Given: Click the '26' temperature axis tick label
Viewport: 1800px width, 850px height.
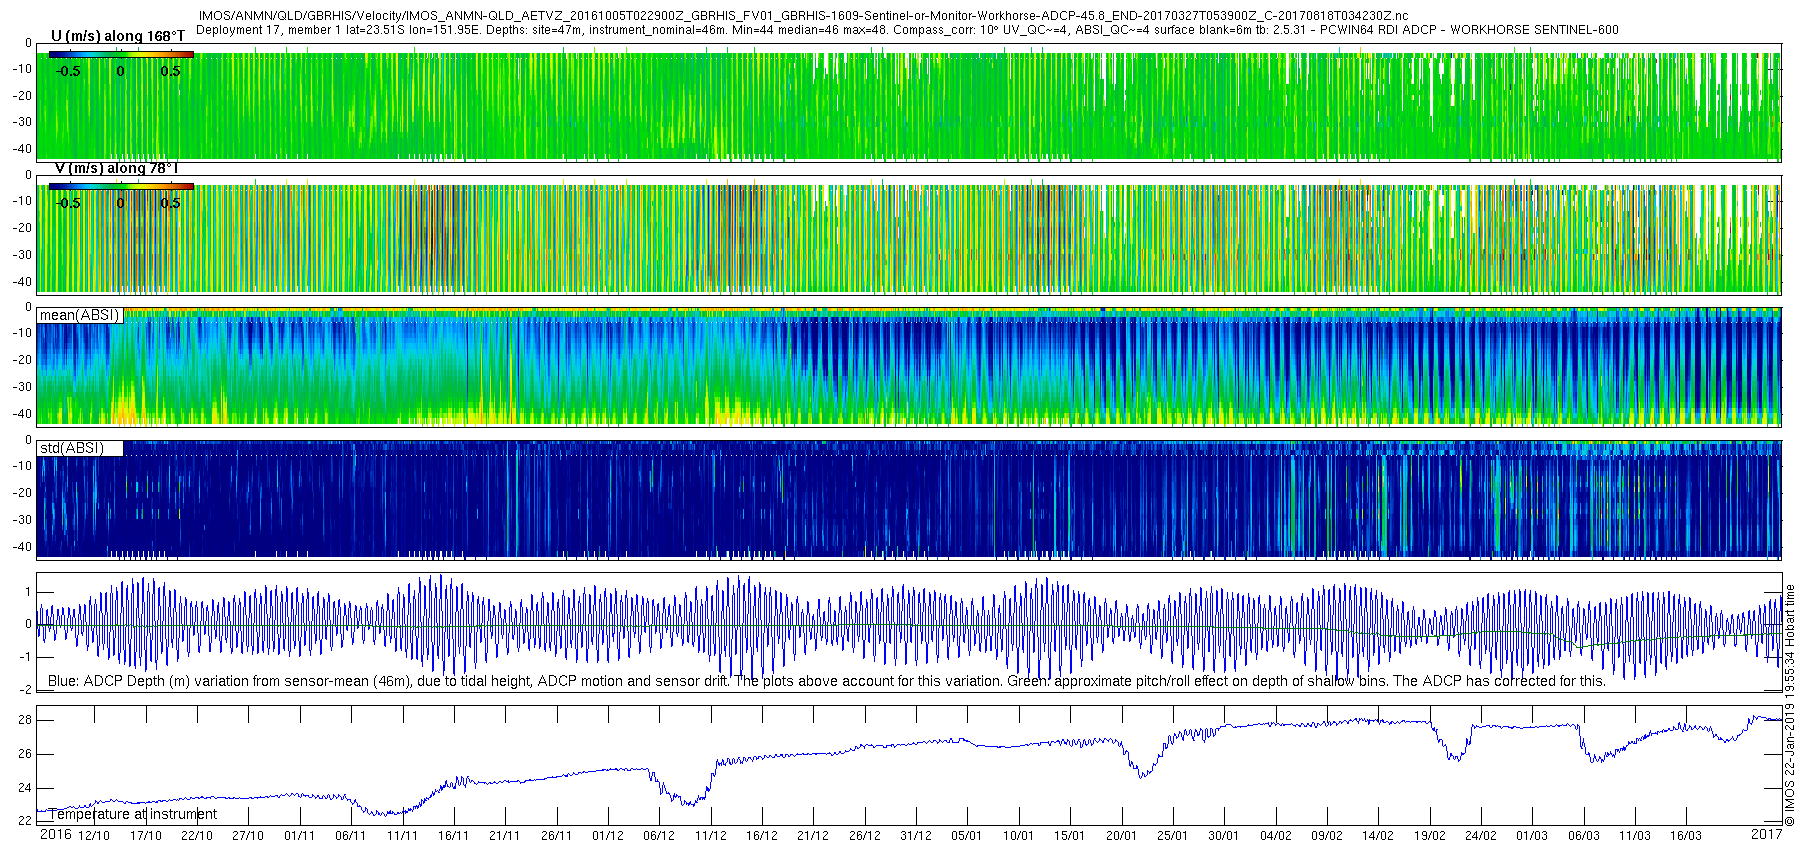Looking at the screenshot, I should pyautogui.click(x=25, y=754).
